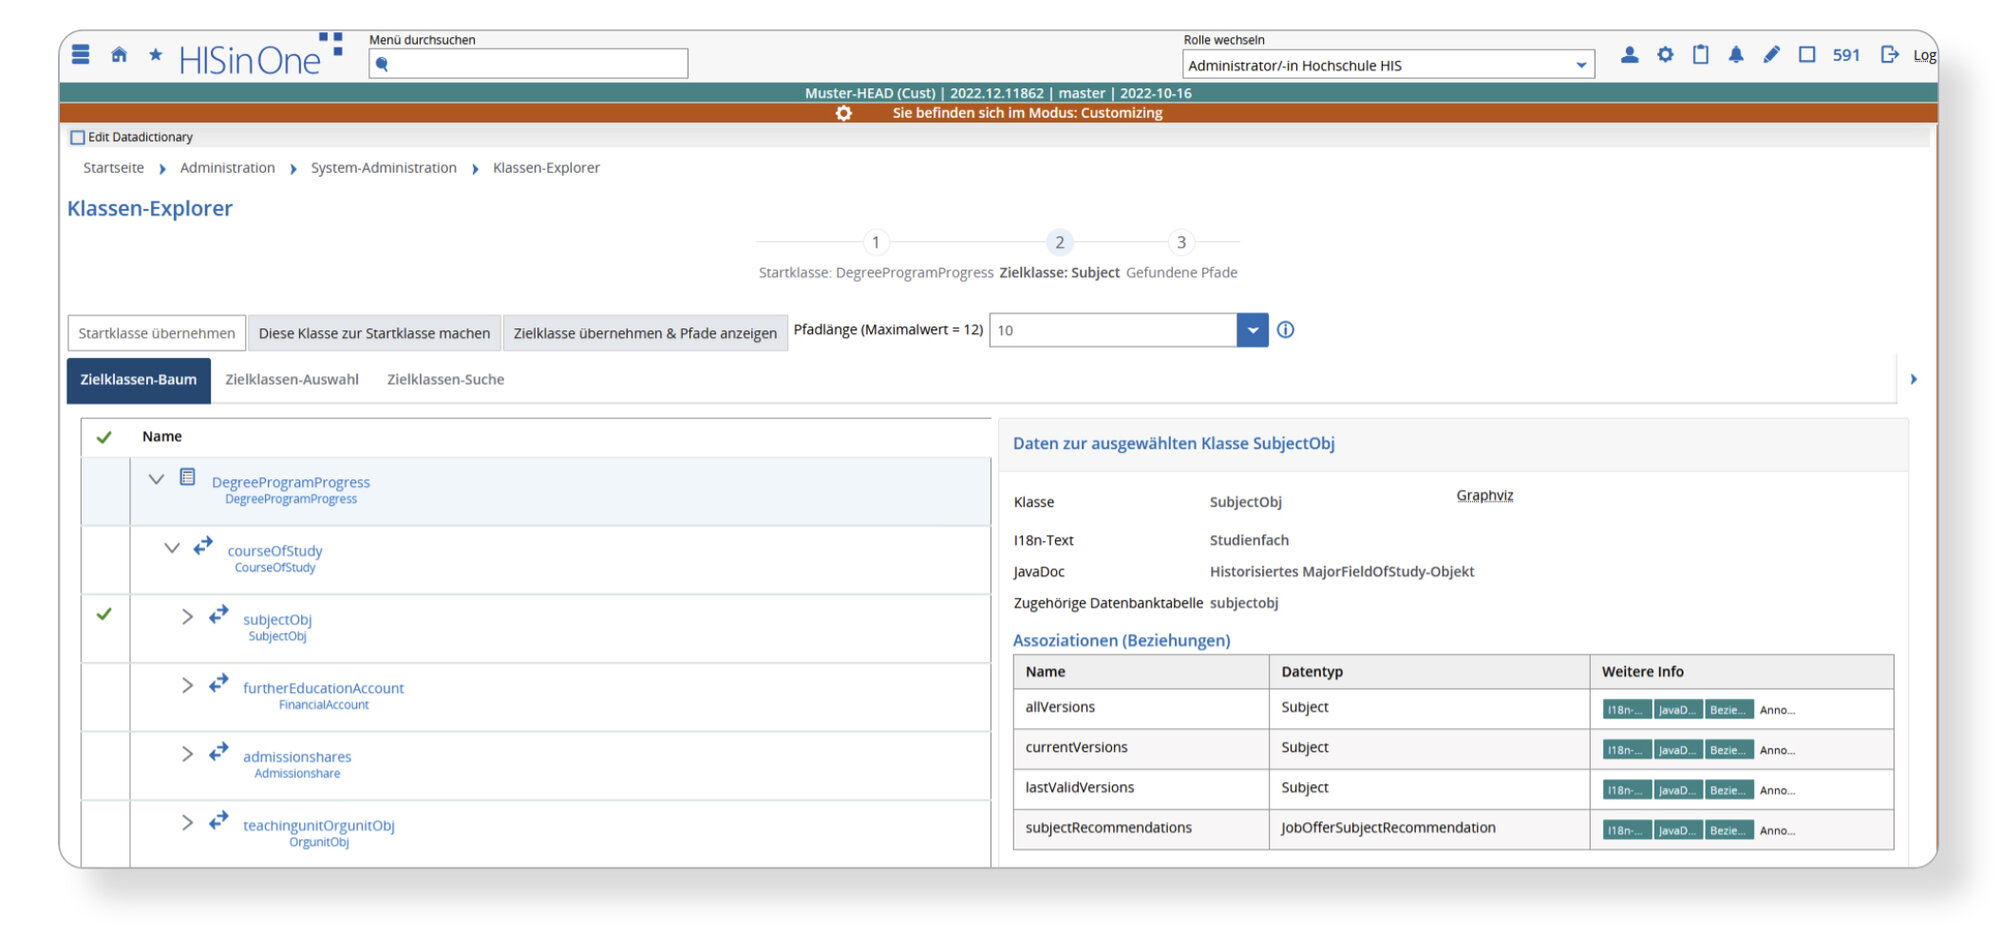This screenshot has width=2000, height=935.
Task: Click the green checkmark column header
Action: pyautogui.click(x=104, y=437)
